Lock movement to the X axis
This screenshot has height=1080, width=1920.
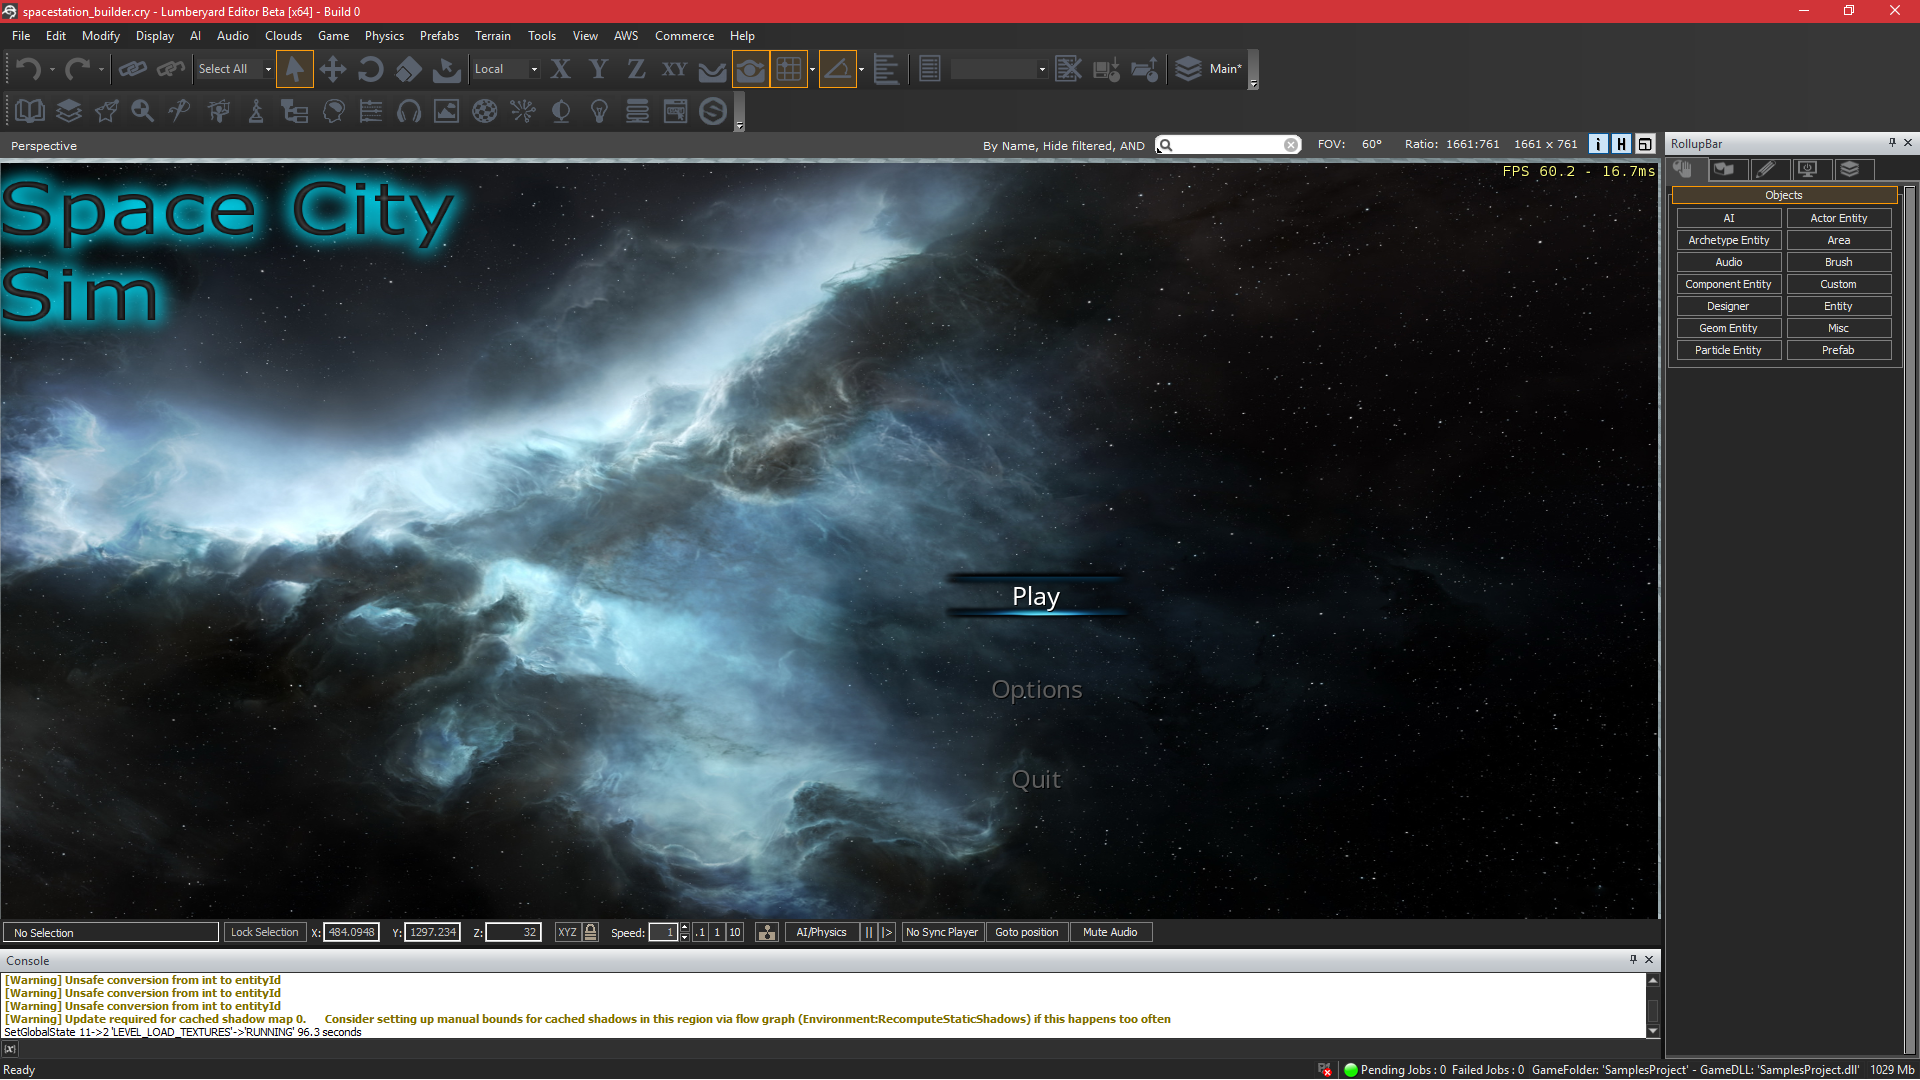pos(560,69)
